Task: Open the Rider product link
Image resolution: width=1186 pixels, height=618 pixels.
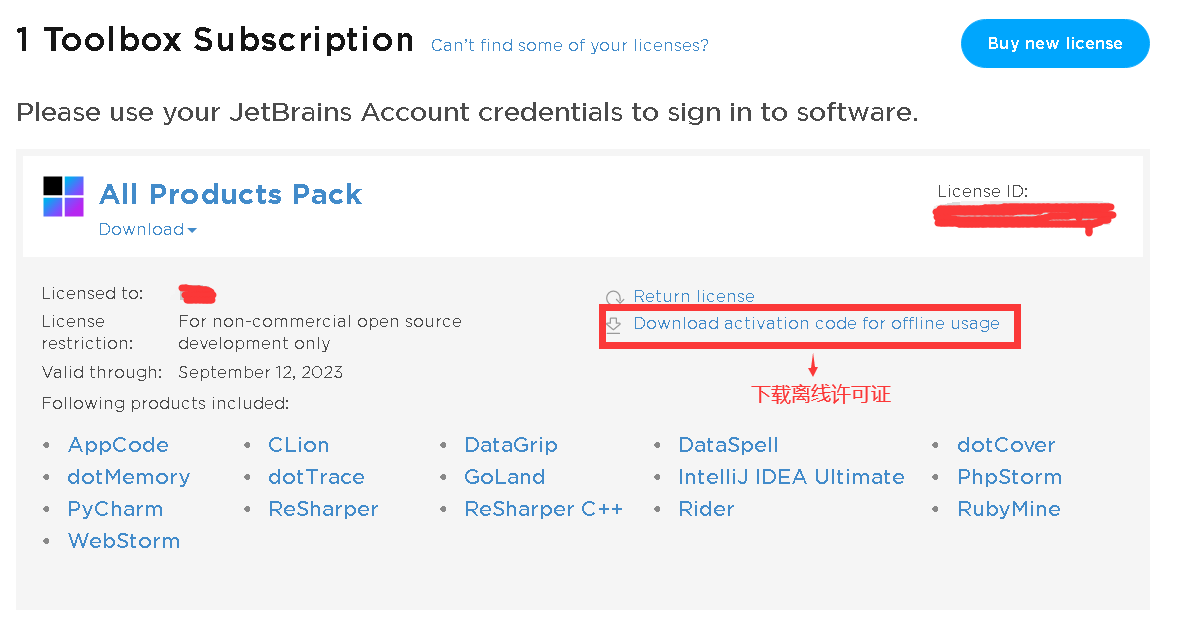Action: click(x=706, y=509)
